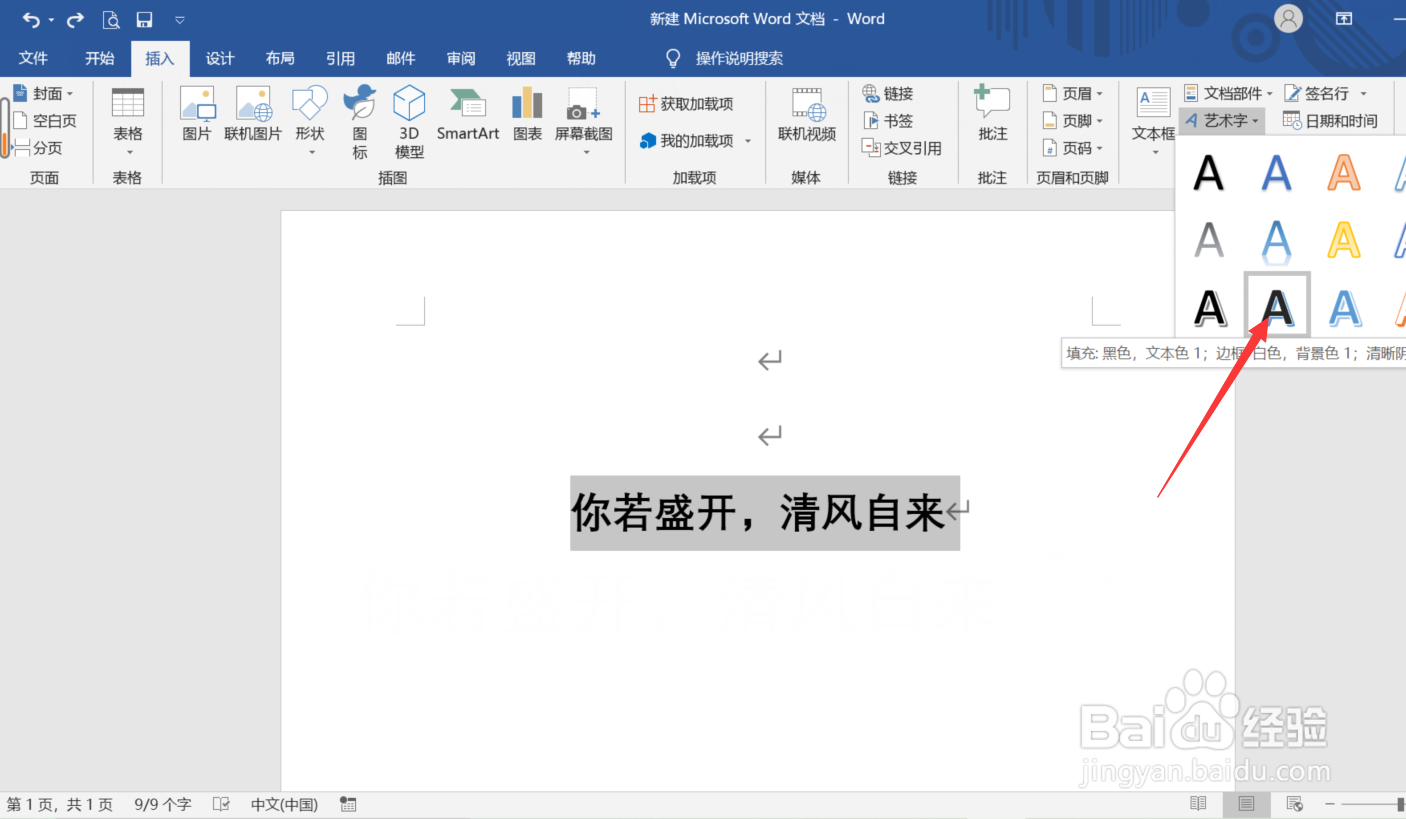The width and height of the screenshot is (1406, 819).
Task: Choose the orange outline WordArt style
Action: pyautogui.click(x=1344, y=172)
